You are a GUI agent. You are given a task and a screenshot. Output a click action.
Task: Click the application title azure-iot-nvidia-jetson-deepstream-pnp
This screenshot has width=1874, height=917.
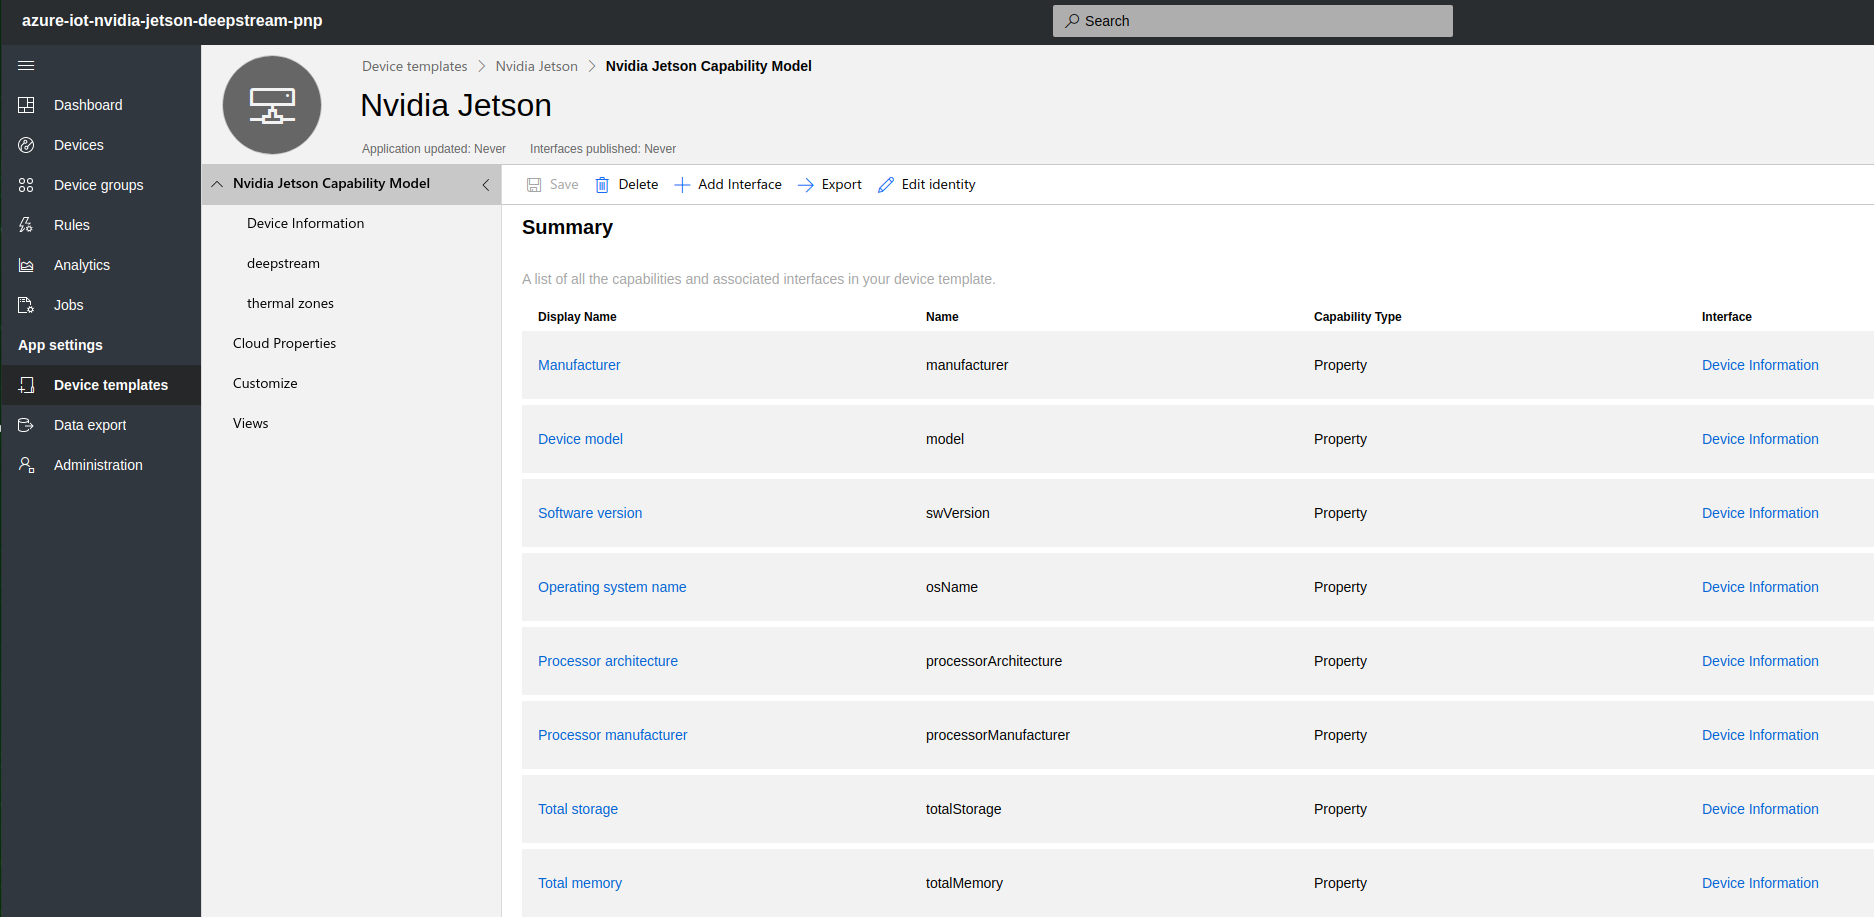(x=172, y=21)
